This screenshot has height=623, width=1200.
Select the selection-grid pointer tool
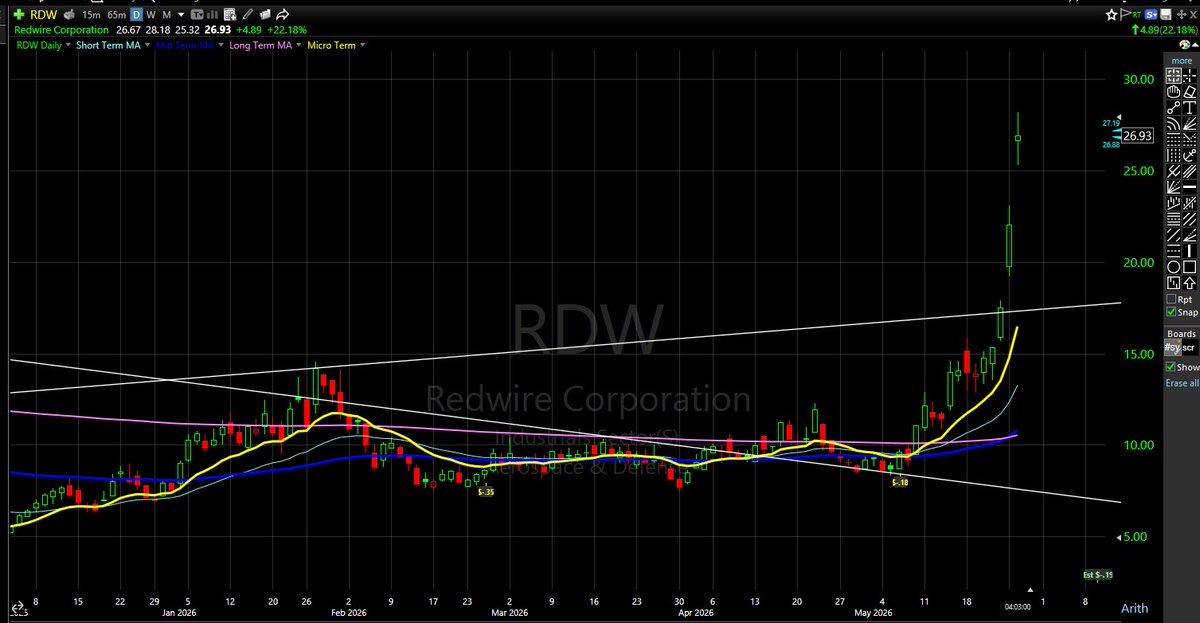1174,77
